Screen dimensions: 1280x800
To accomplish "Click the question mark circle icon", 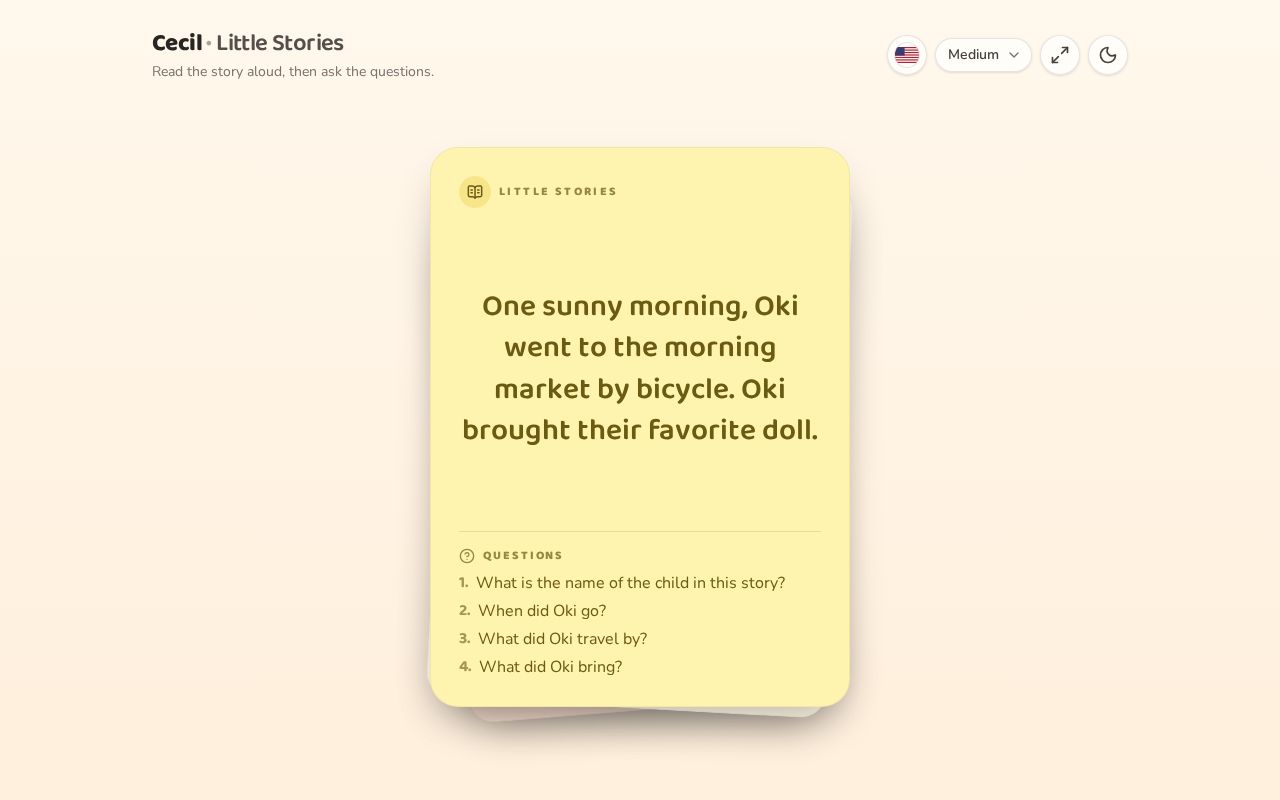I will (x=467, y=556).
